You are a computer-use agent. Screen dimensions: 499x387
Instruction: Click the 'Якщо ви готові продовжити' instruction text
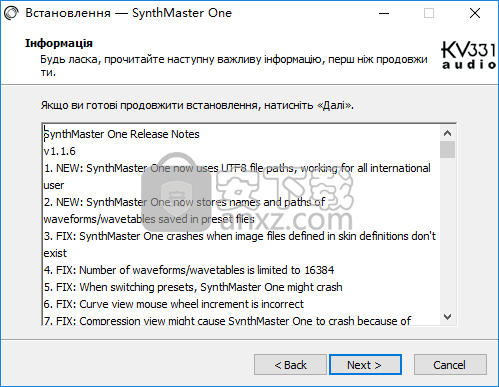[197, 105]
